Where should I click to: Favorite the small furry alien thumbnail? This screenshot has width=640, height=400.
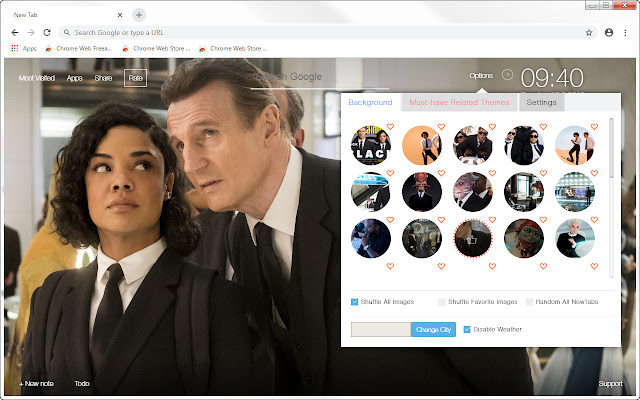543,220
